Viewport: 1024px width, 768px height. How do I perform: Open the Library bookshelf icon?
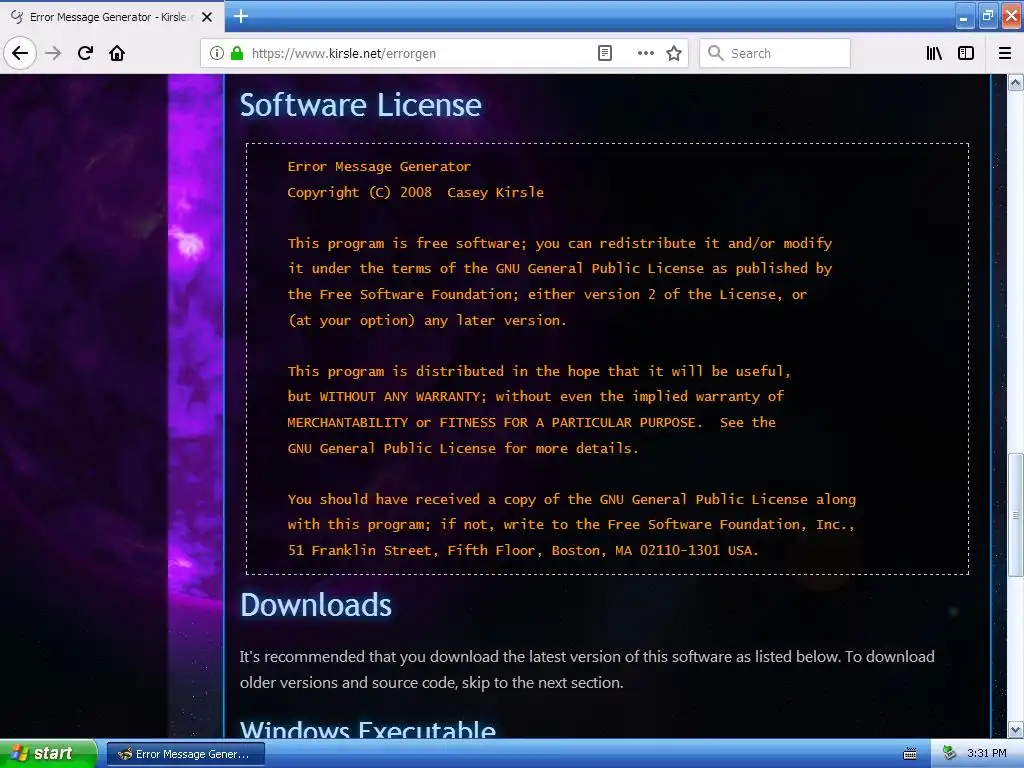934,53
